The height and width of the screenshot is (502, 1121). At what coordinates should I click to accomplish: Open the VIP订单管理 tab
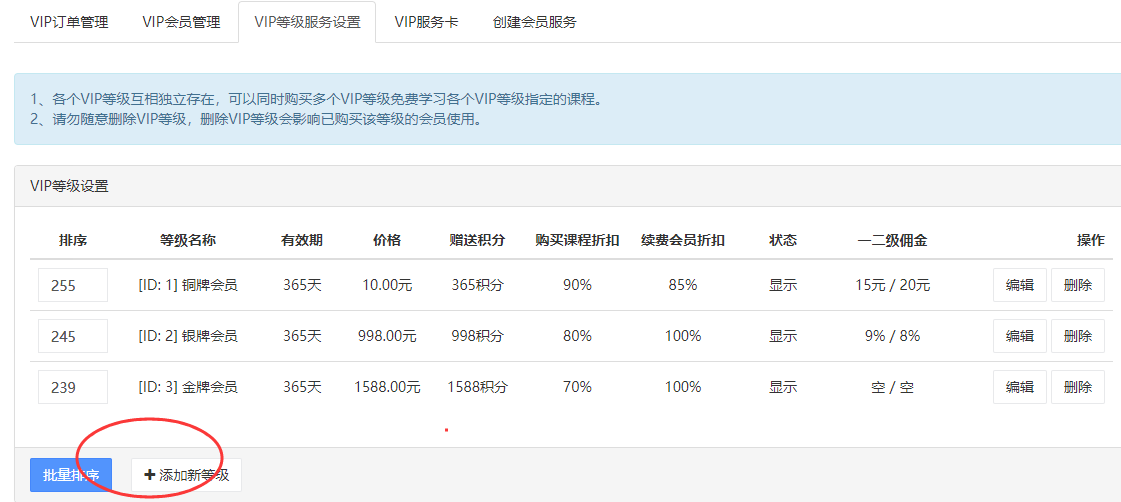(69, 22)
